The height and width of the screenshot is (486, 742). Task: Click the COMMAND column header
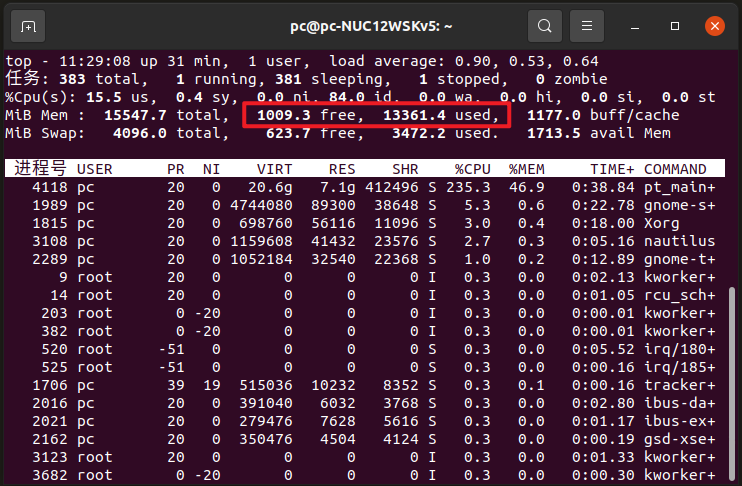(x=675, y=169)
